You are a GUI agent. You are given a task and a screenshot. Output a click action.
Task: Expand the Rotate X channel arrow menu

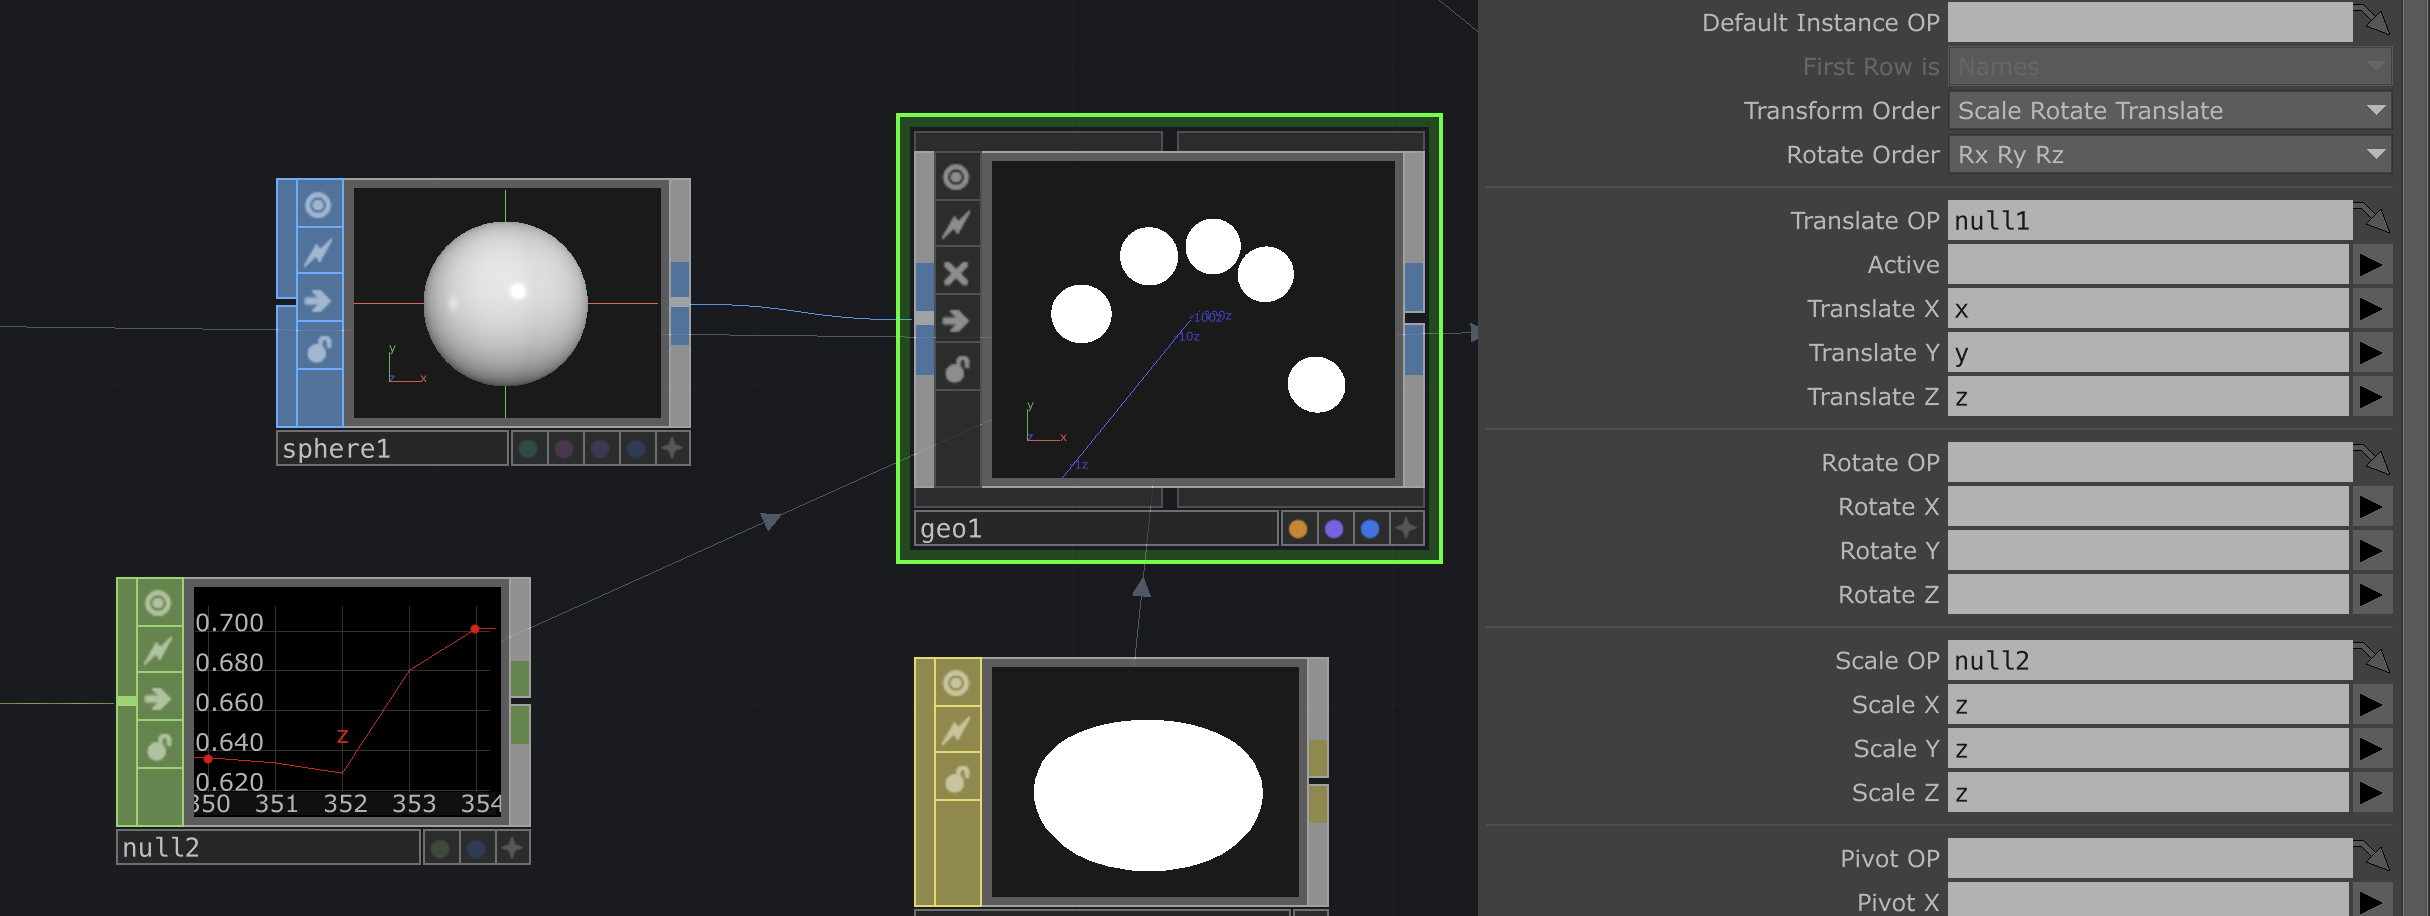[2371, 506]
